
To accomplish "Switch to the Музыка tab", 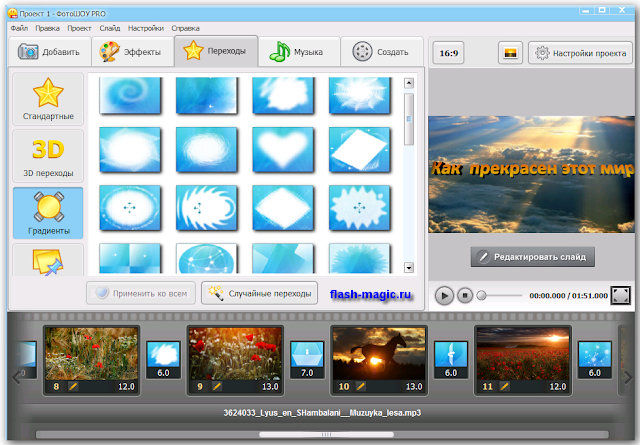I will point(299,52).
